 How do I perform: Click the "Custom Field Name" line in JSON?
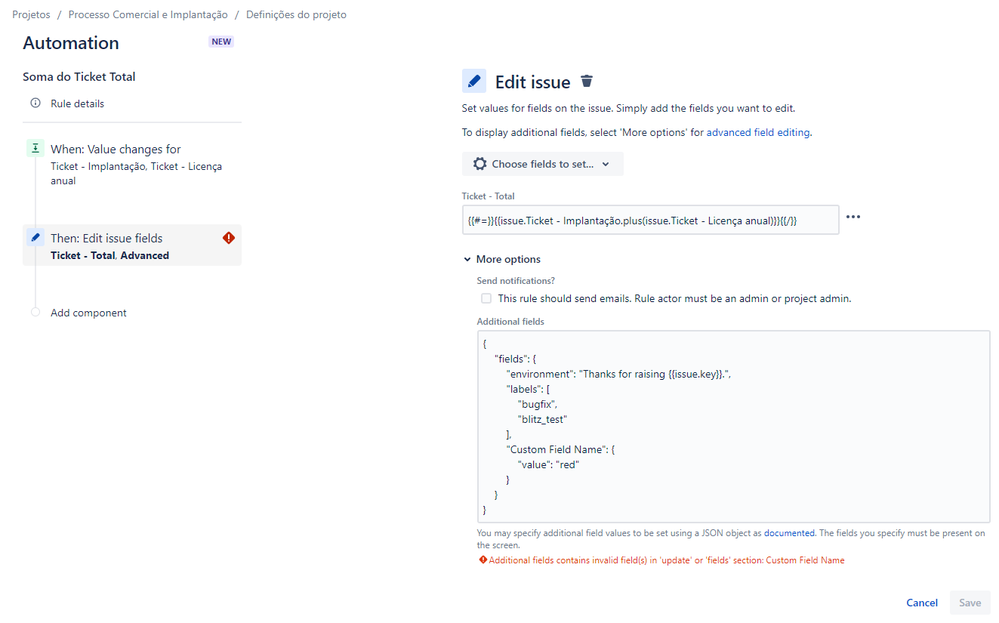click(561, 450)
